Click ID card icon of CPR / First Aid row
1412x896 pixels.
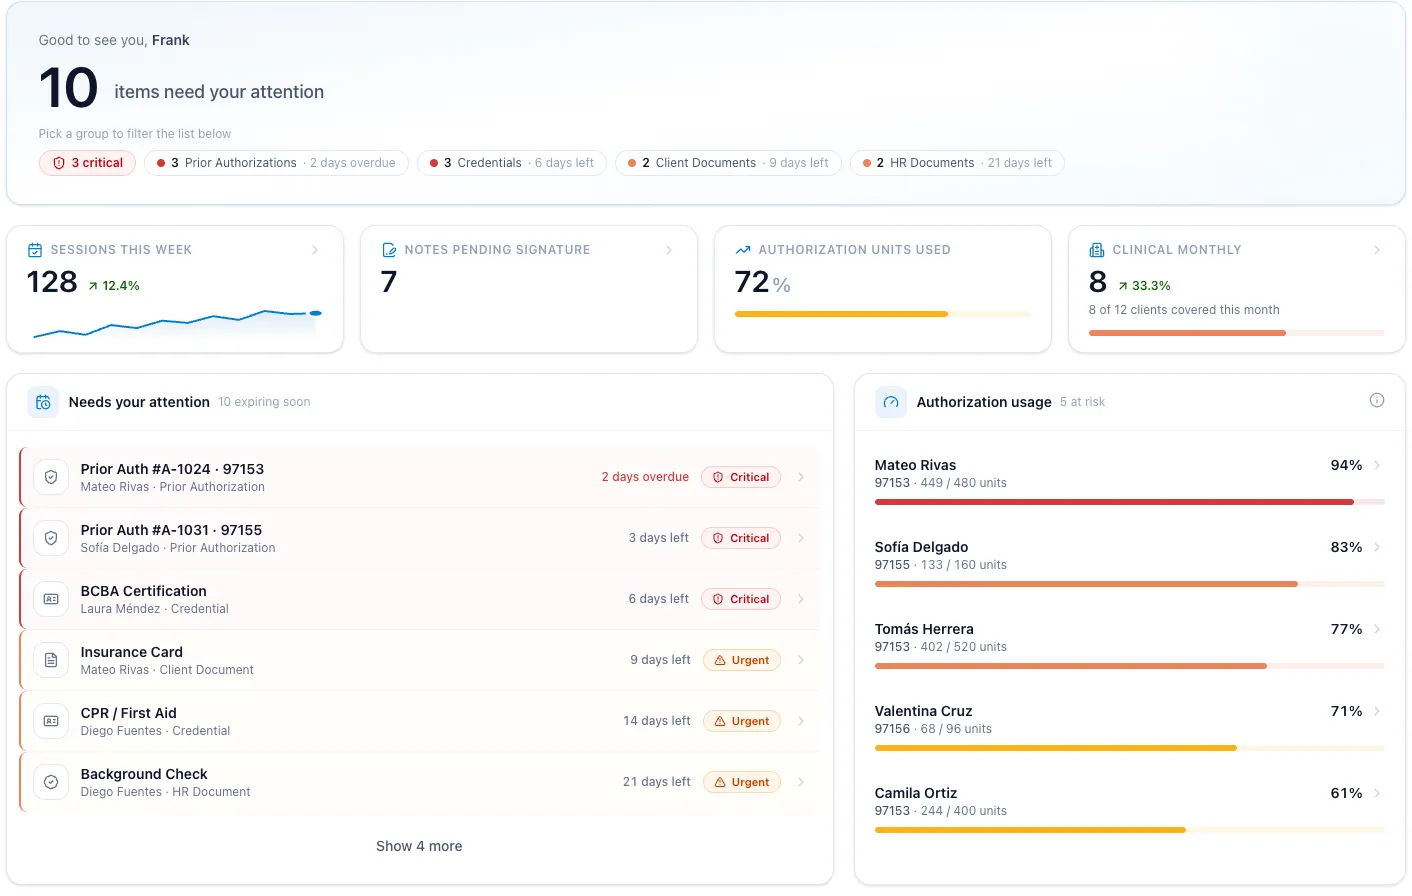coord(51,721)
